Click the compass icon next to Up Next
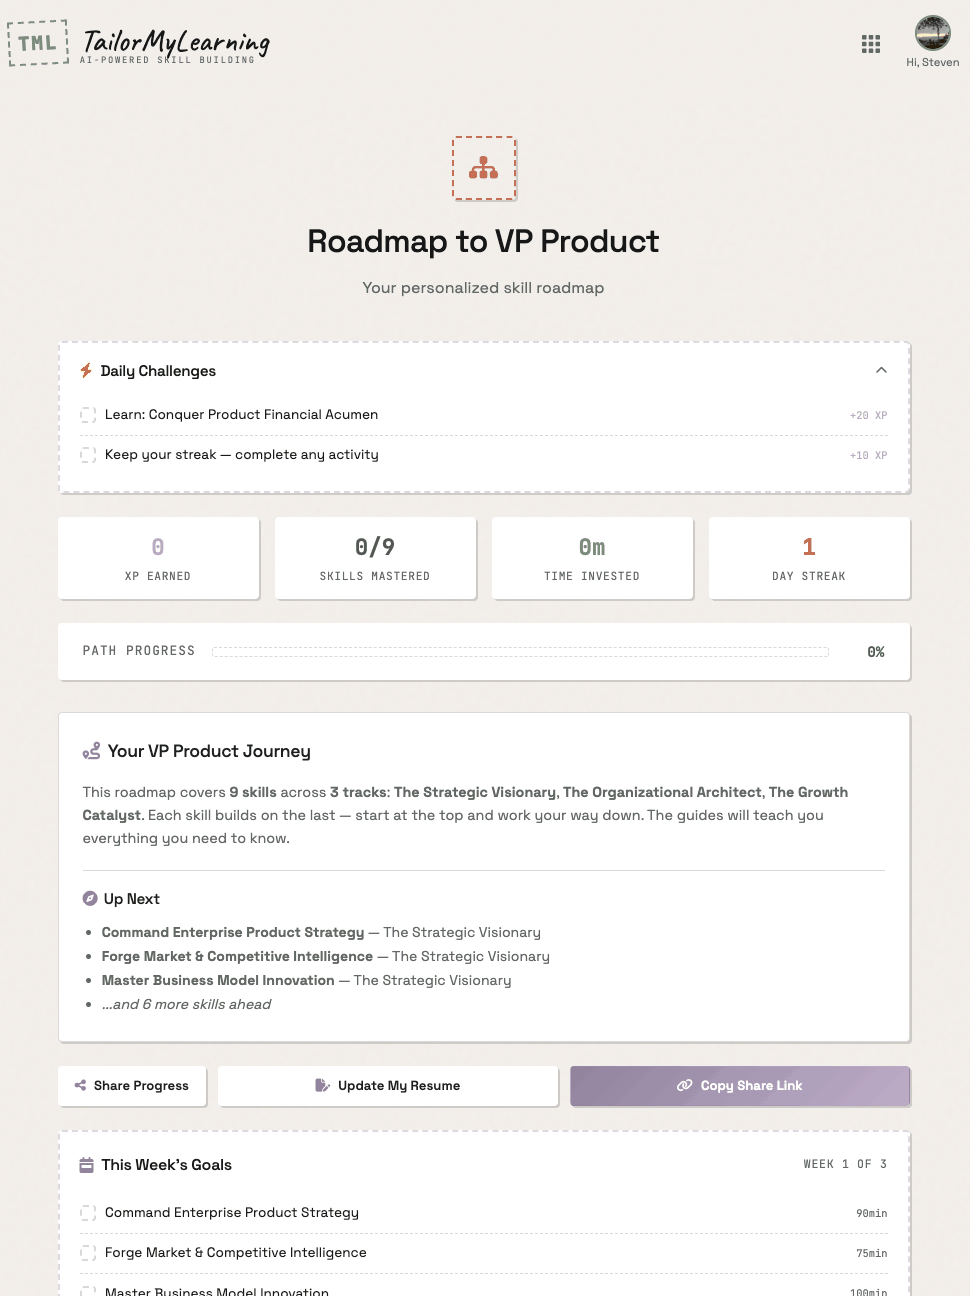Screen dimensions: 970x1296 91,898
